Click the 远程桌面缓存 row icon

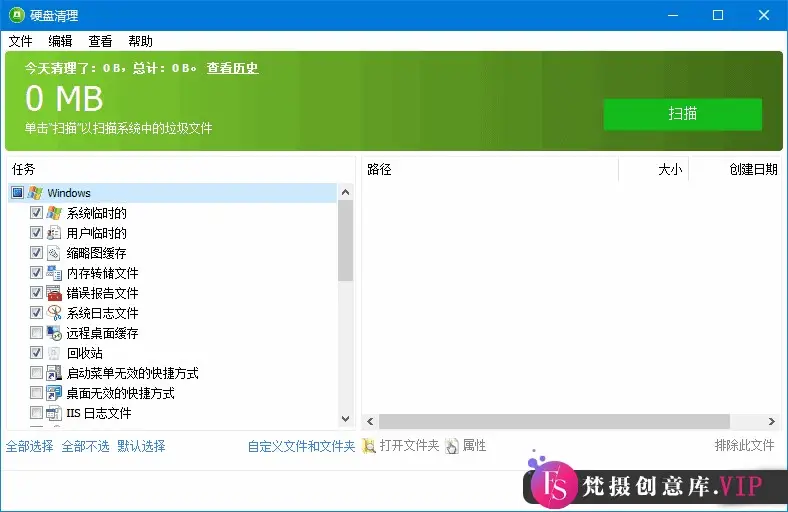pyautogui.click(x=54, y=333)
